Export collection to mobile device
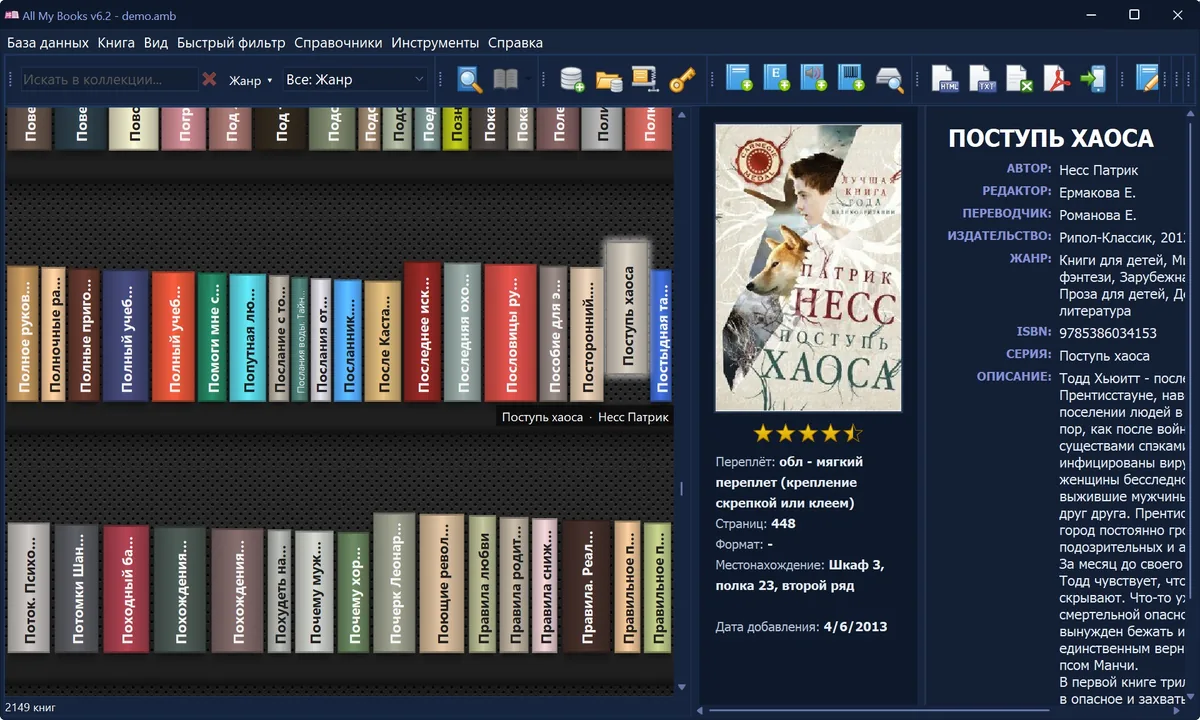The height and width of the screenshot is (720, 1200). 1093,79
